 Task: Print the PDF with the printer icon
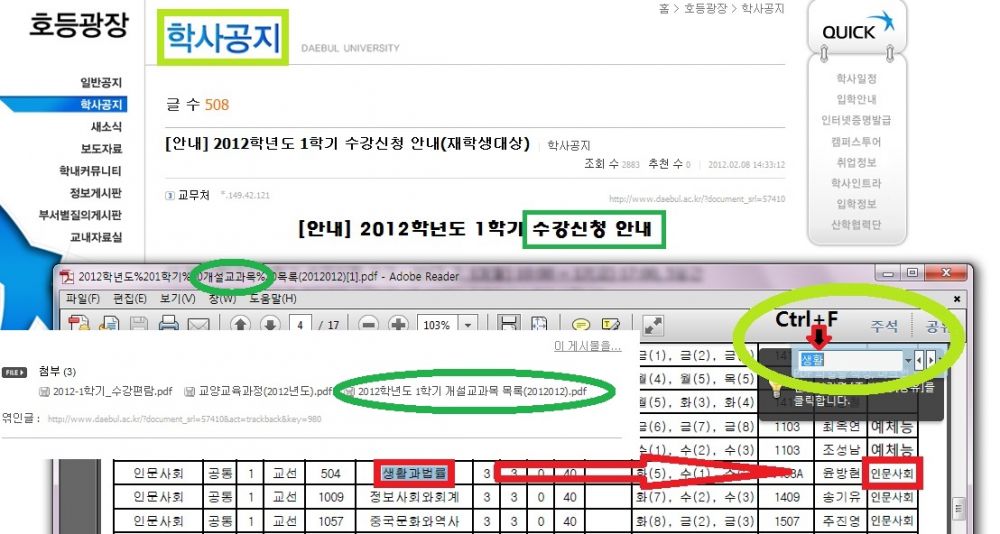click(x=168, y=323)
